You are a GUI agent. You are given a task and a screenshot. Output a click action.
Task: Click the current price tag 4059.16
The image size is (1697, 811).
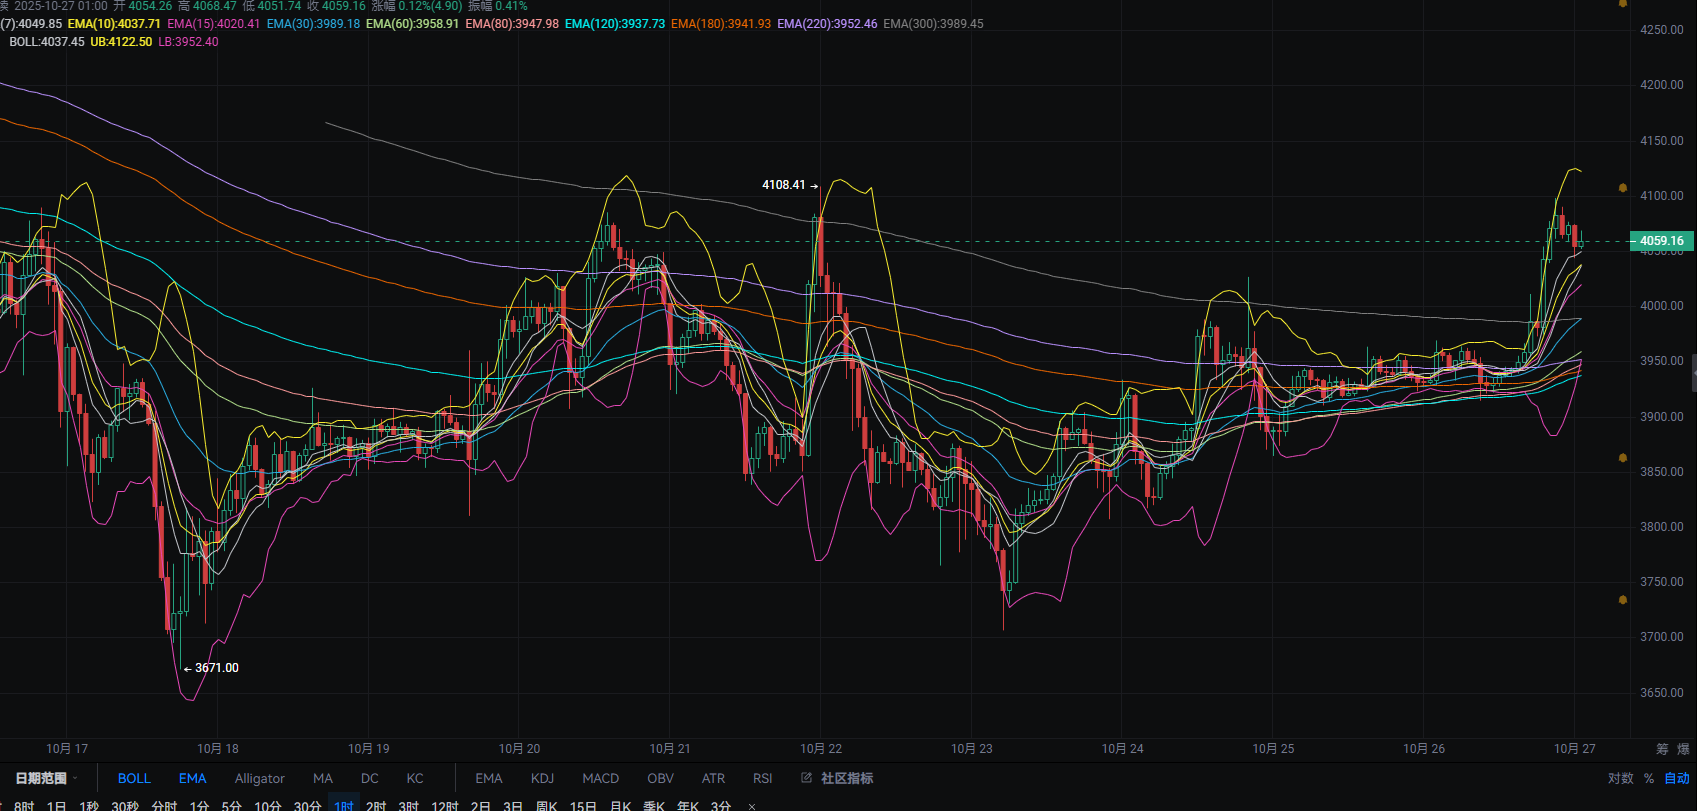pos(1661,241)
